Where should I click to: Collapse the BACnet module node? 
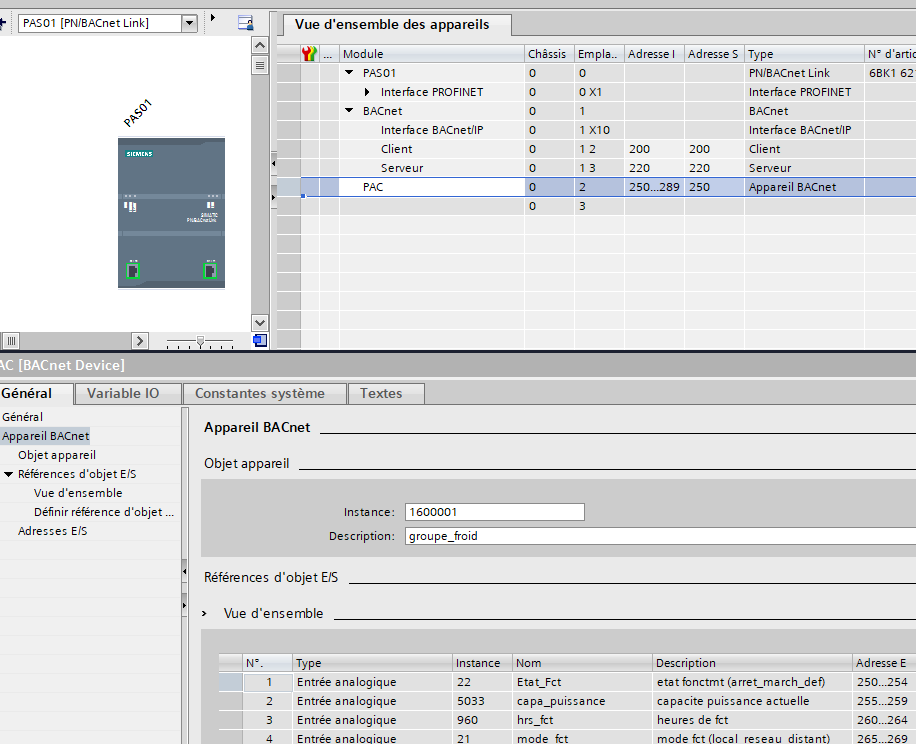(349, 111)
